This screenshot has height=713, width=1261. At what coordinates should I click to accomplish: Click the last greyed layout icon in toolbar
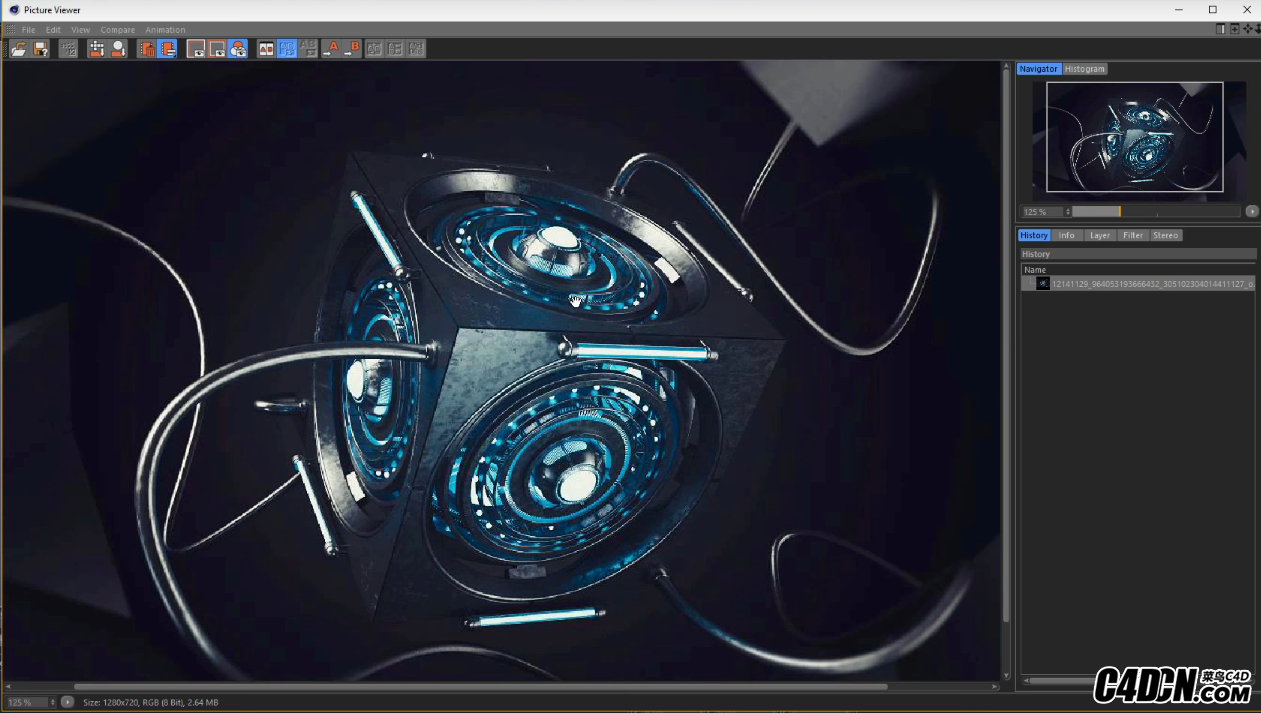[x=416, y=48]
